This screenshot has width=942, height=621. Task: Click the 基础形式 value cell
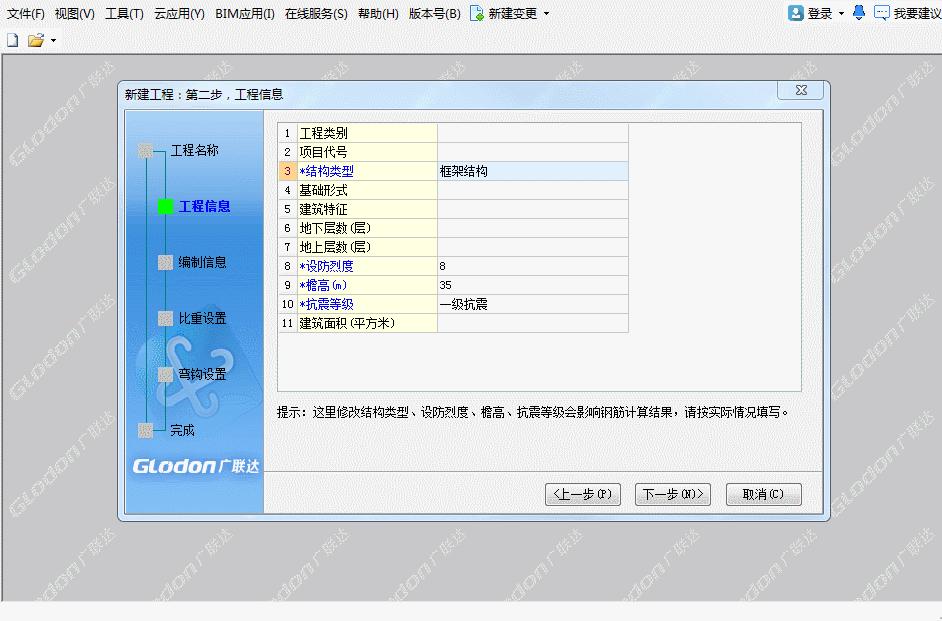point(533,190)
